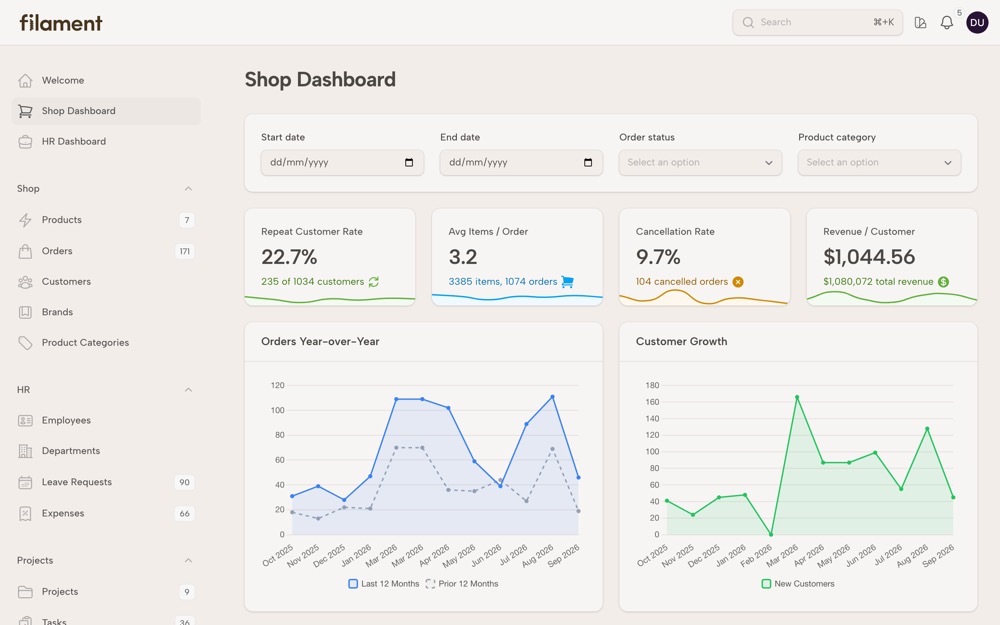Open the Leave Requests page
The image size is (1000, 625).
tap(77, 482)
